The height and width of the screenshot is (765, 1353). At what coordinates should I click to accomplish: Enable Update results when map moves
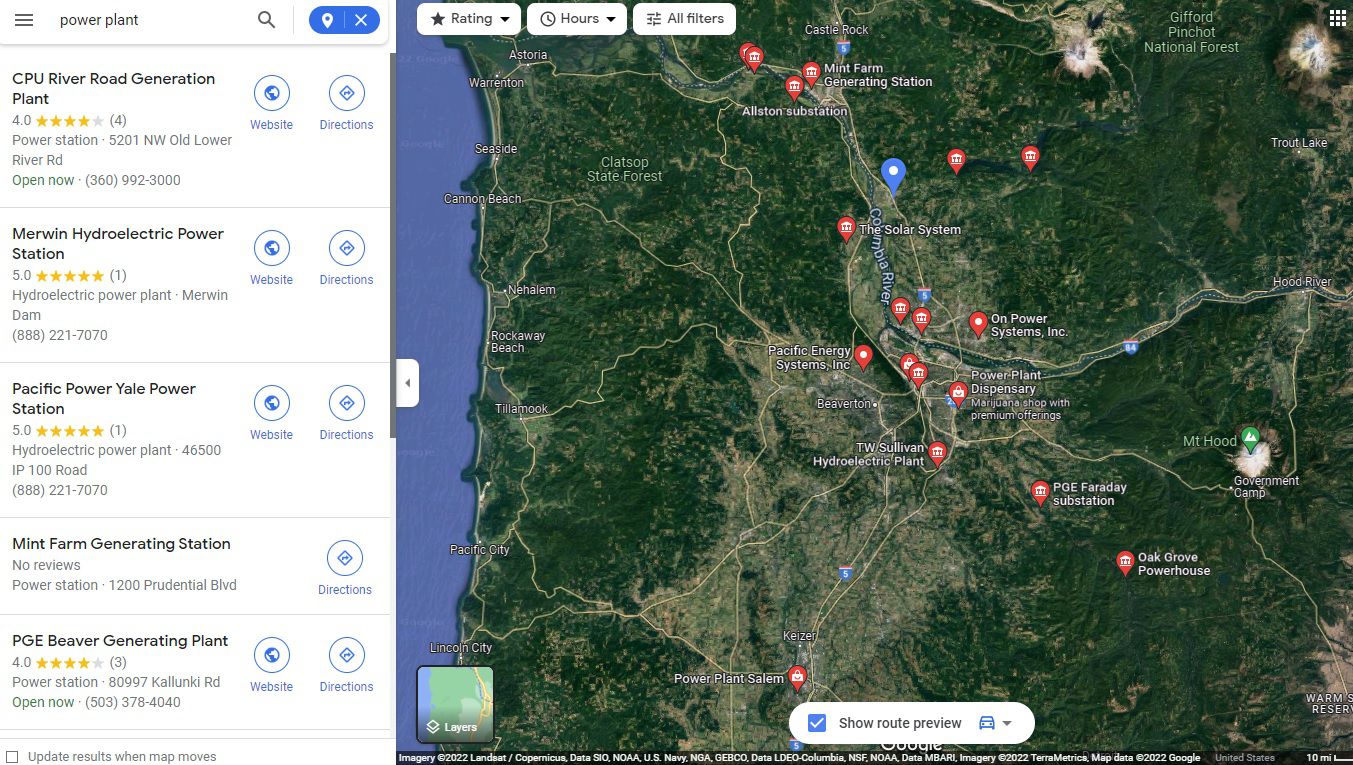click(12, 757)
